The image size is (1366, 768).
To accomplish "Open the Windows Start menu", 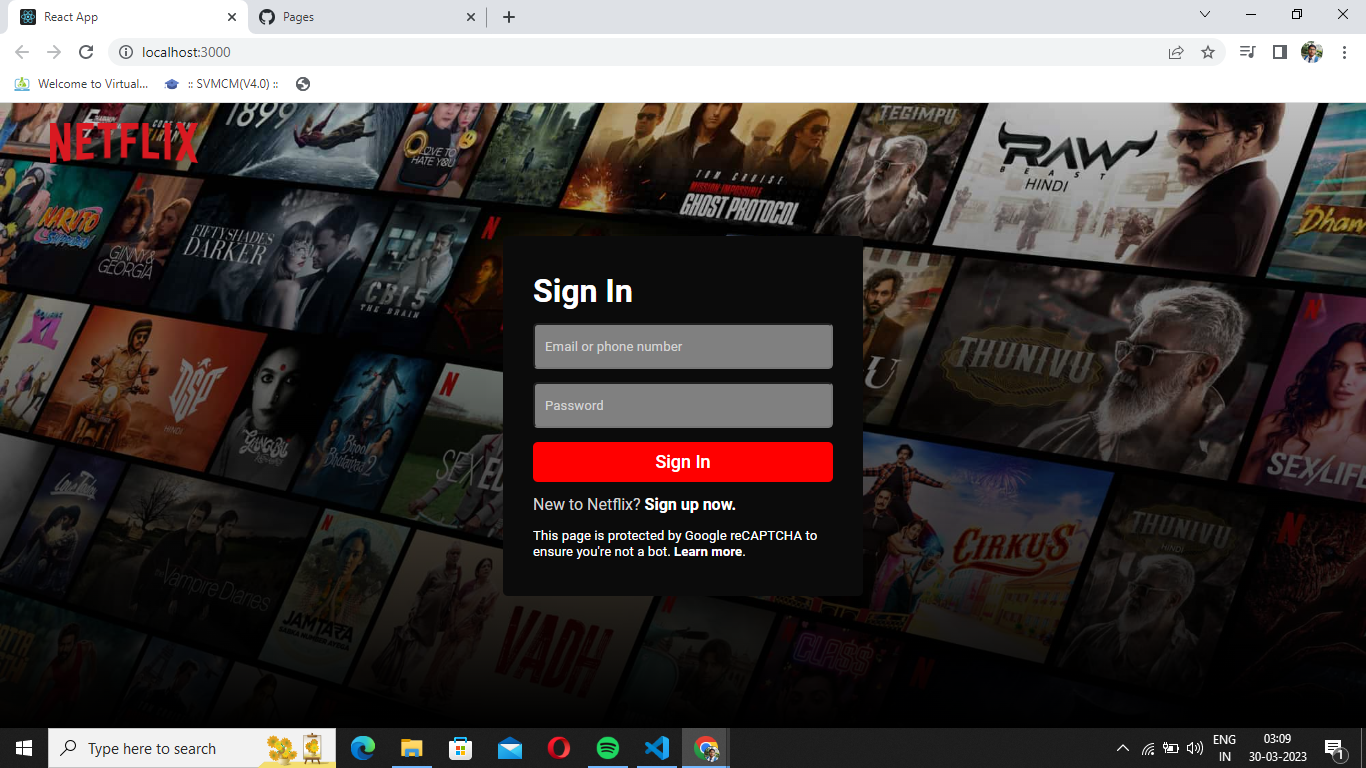I will click(24, 748).
